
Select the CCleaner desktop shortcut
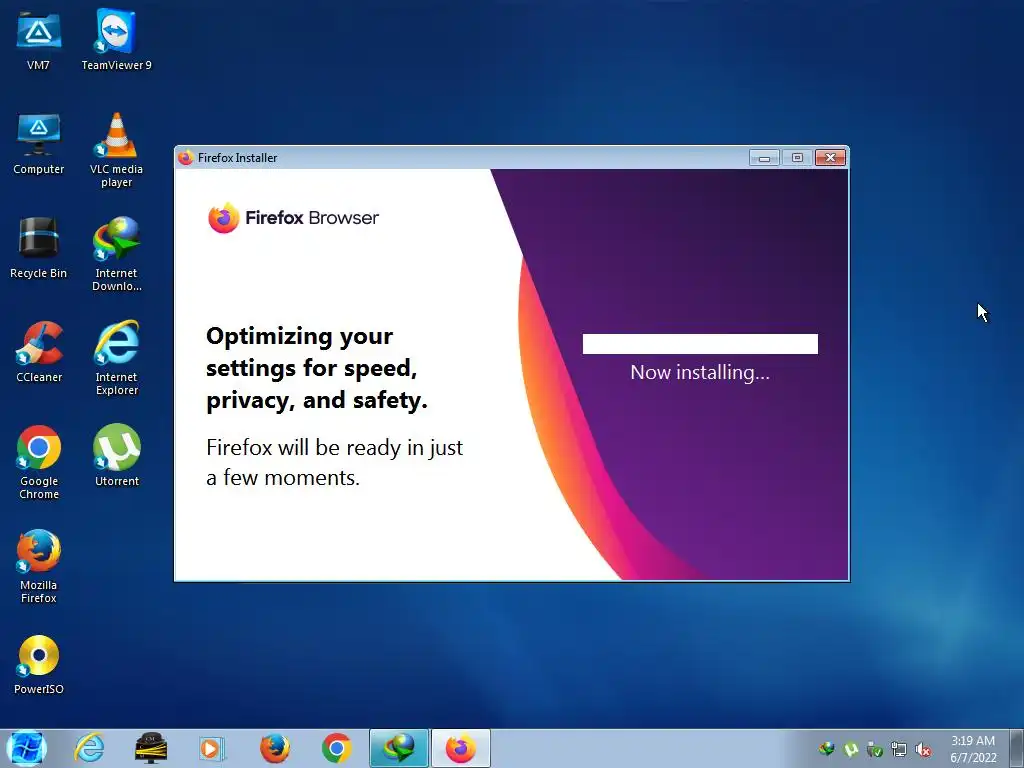coord(39,352)
